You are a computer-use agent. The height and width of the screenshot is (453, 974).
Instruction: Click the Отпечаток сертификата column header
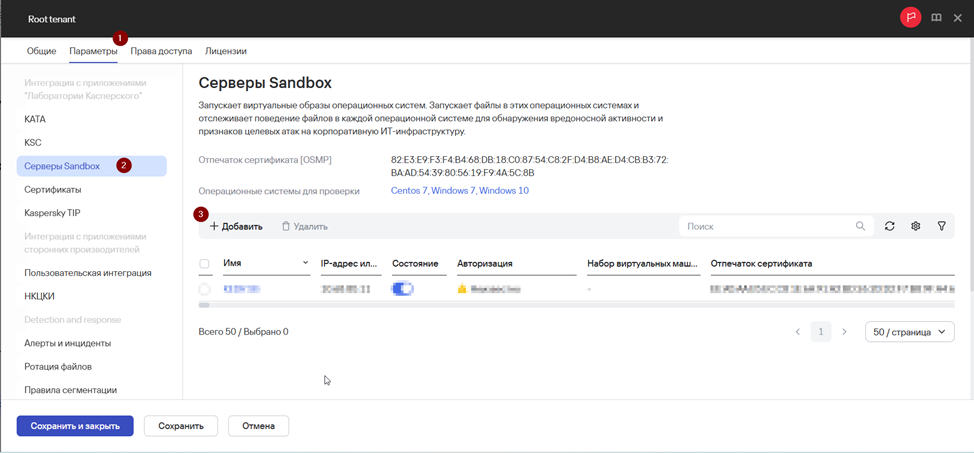click(762, 263)
